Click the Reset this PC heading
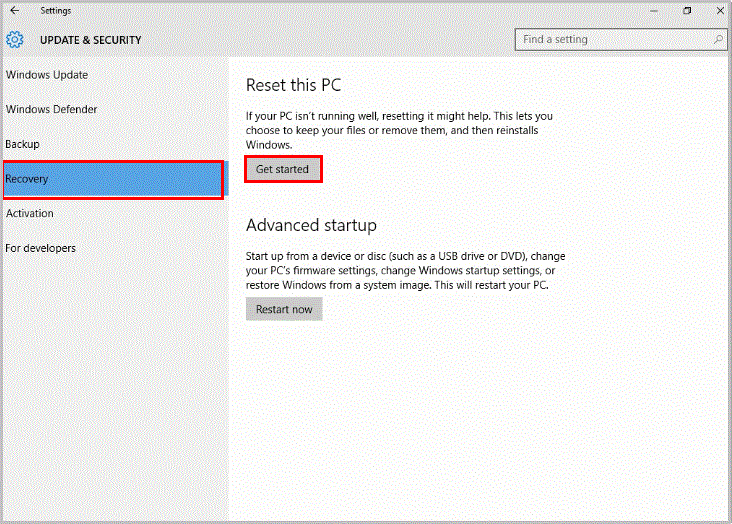Viewport: 732px width, 524px height. (293, 85)
